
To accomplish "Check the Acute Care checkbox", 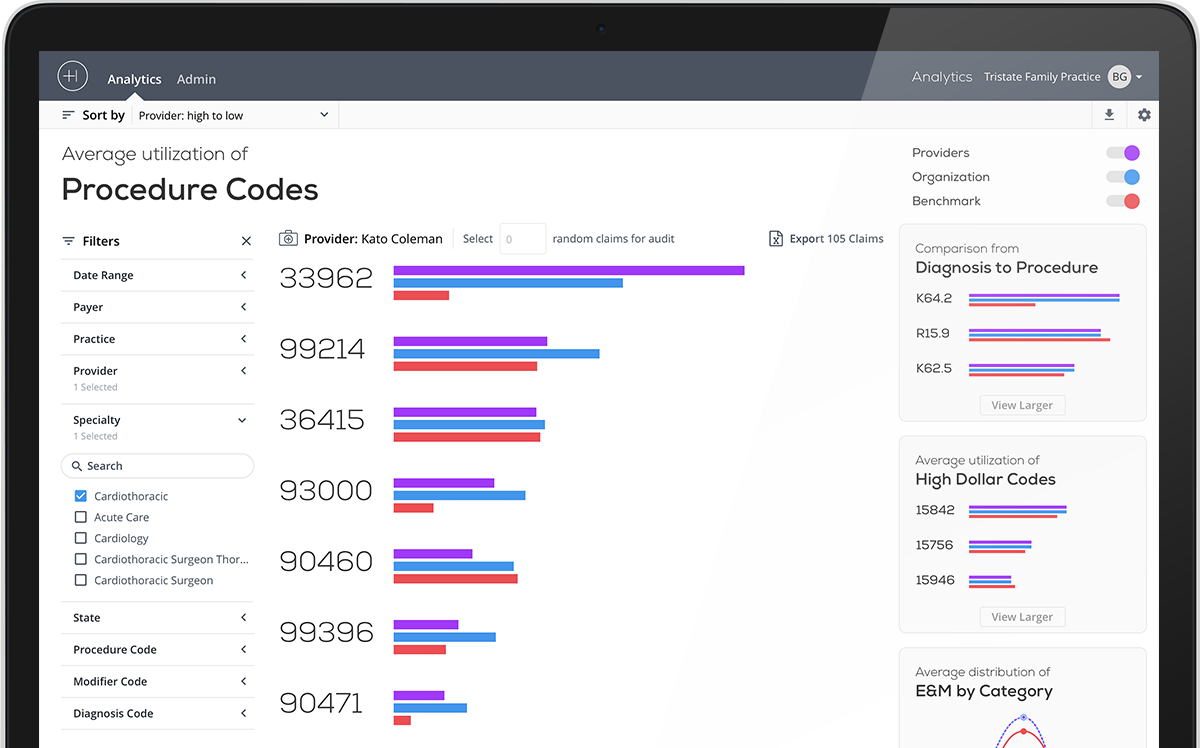I will 81,517.
